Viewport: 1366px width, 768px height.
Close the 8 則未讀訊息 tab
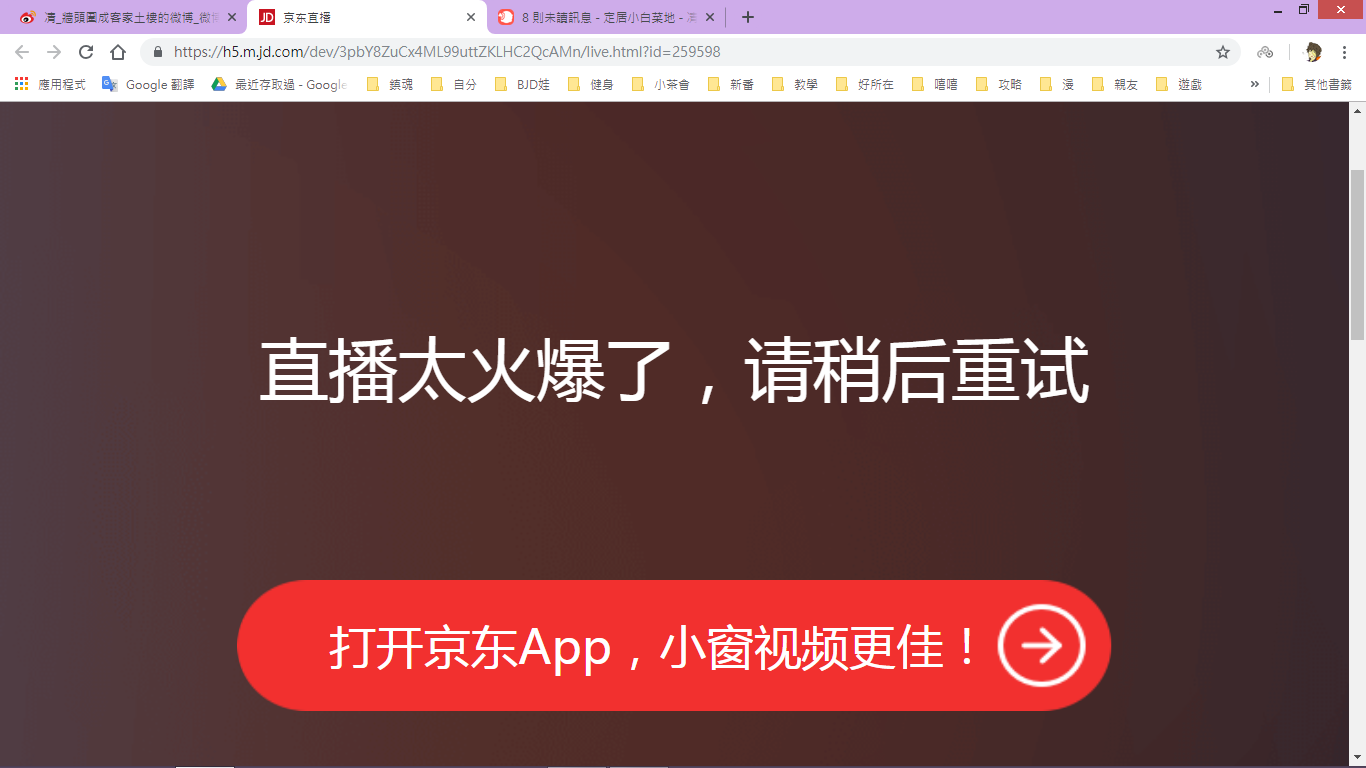[x=710, y=17]
